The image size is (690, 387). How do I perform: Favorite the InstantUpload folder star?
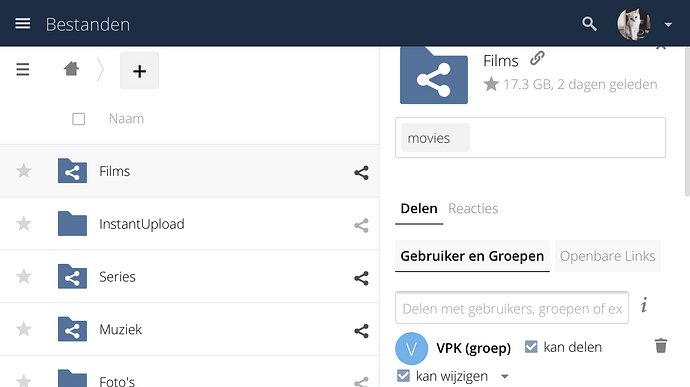click(x=24, y=224)
